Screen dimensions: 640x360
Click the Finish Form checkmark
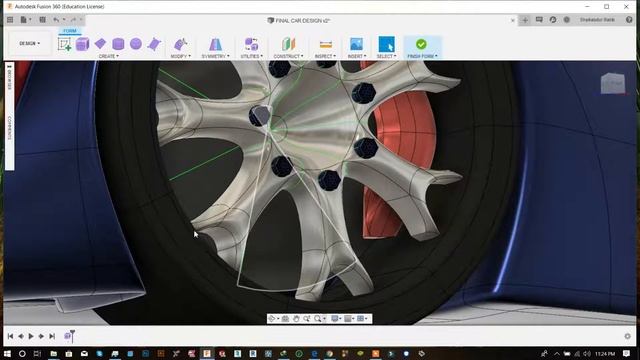click(421, 44)
